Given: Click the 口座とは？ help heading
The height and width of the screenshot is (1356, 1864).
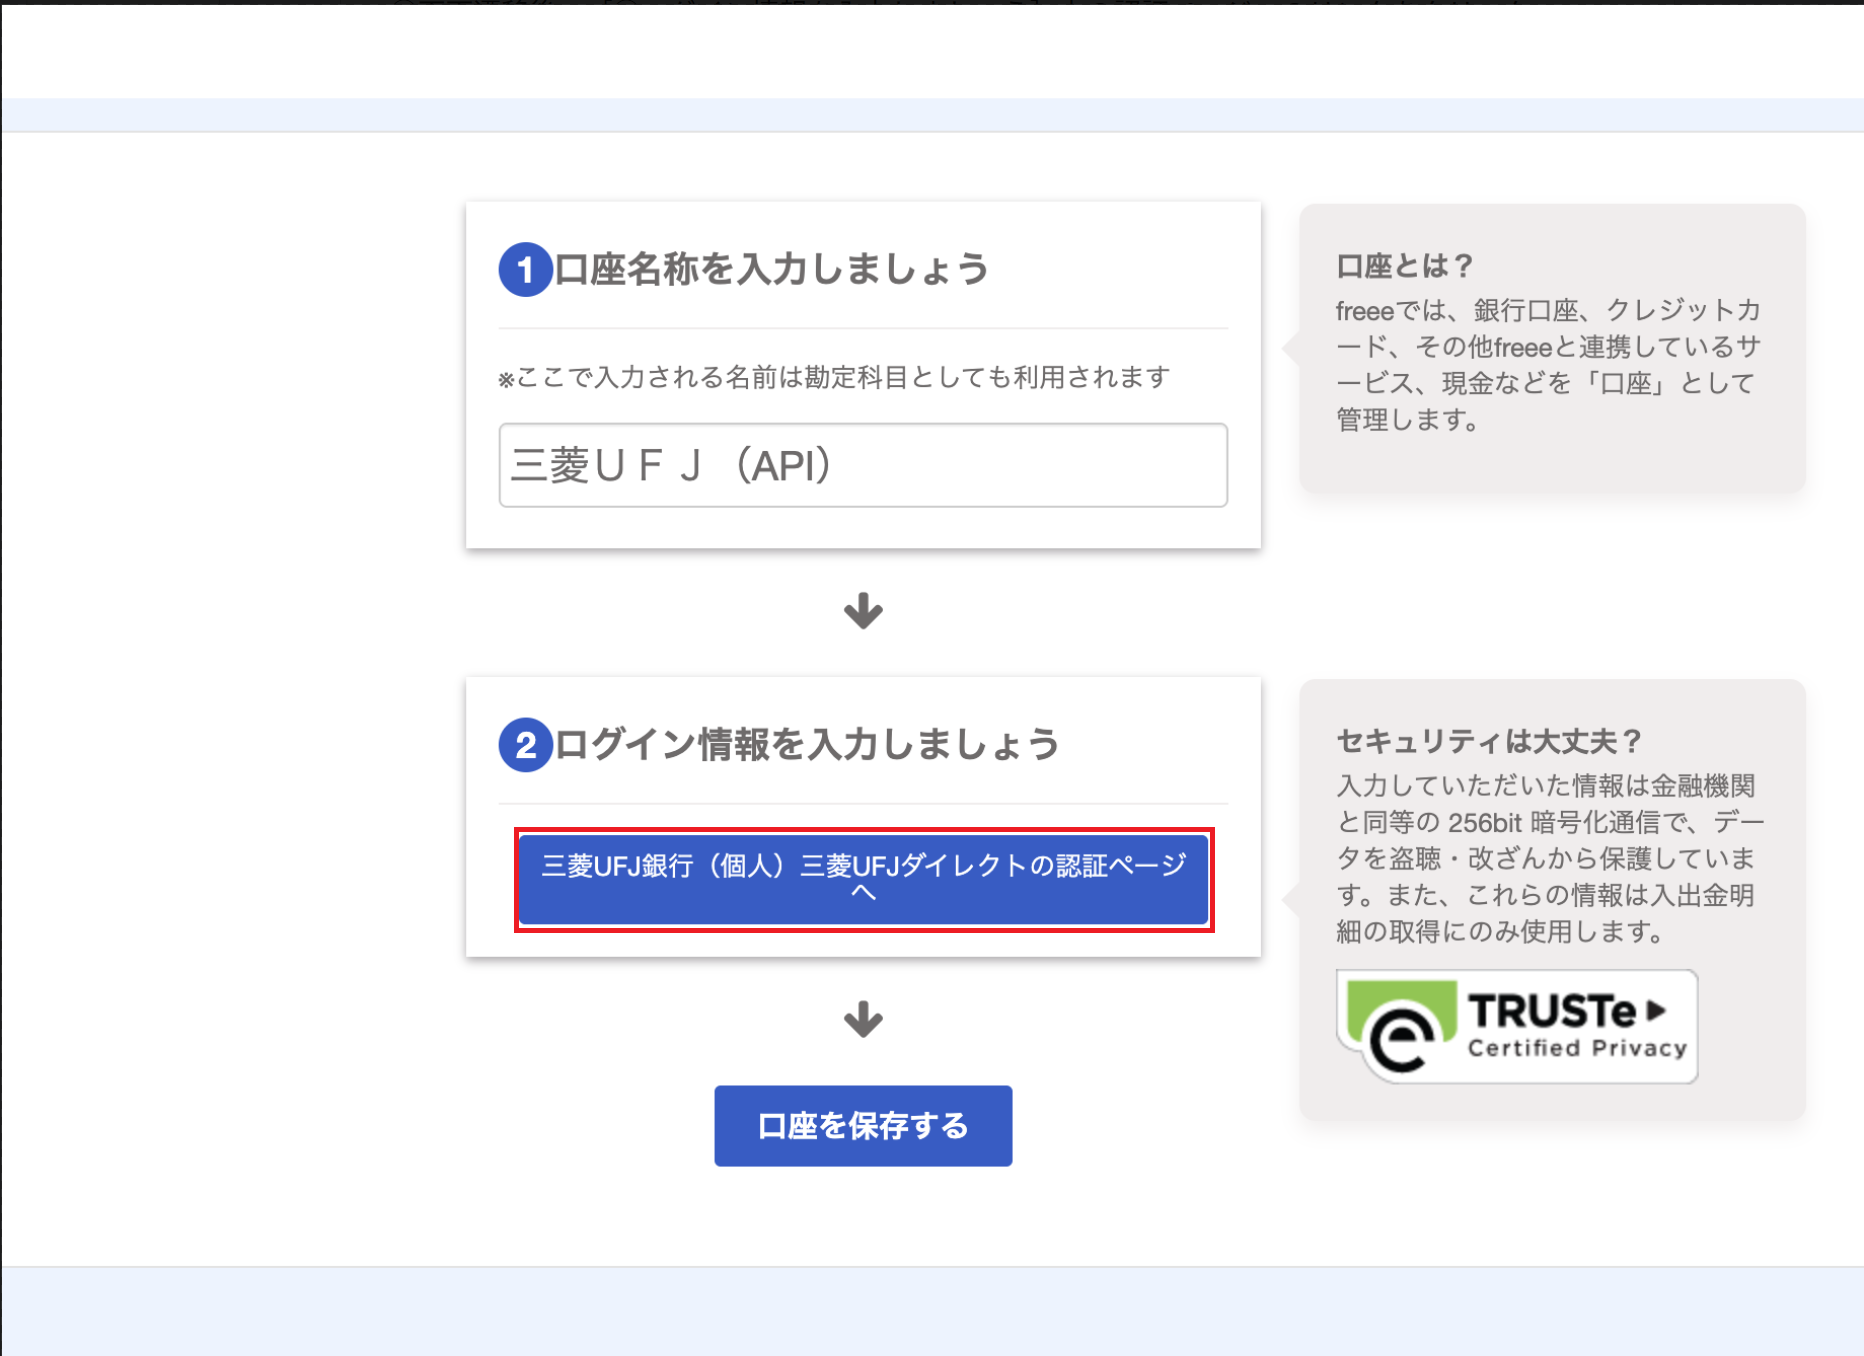Looking at the screenshot, I should [1405, 266].
